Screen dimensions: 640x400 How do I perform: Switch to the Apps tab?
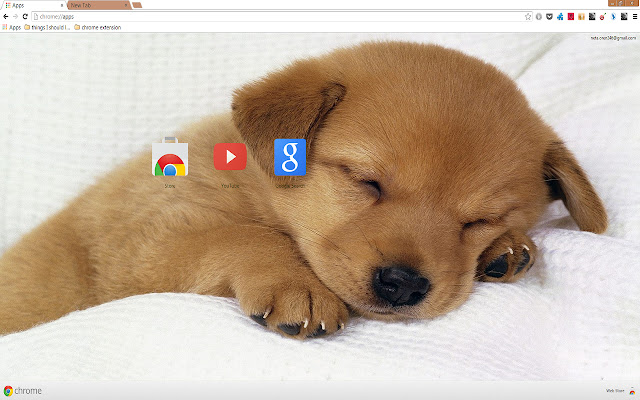click(33, 5)
